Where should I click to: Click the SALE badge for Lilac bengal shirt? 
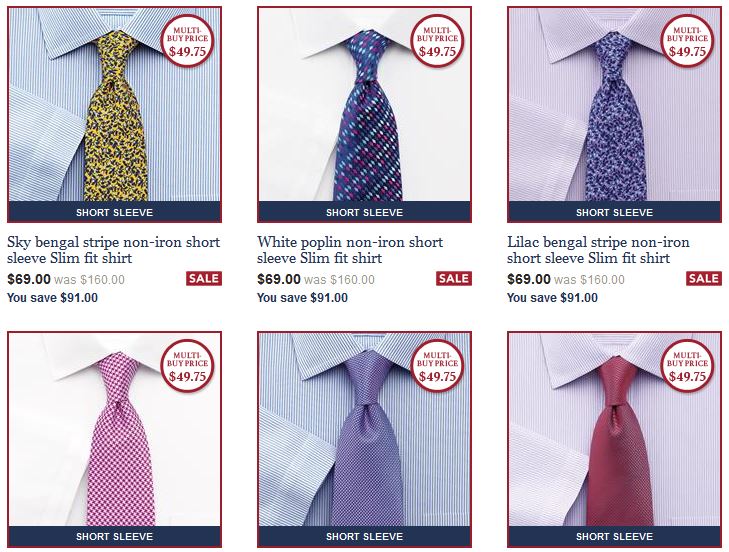(x=704, y=279)
